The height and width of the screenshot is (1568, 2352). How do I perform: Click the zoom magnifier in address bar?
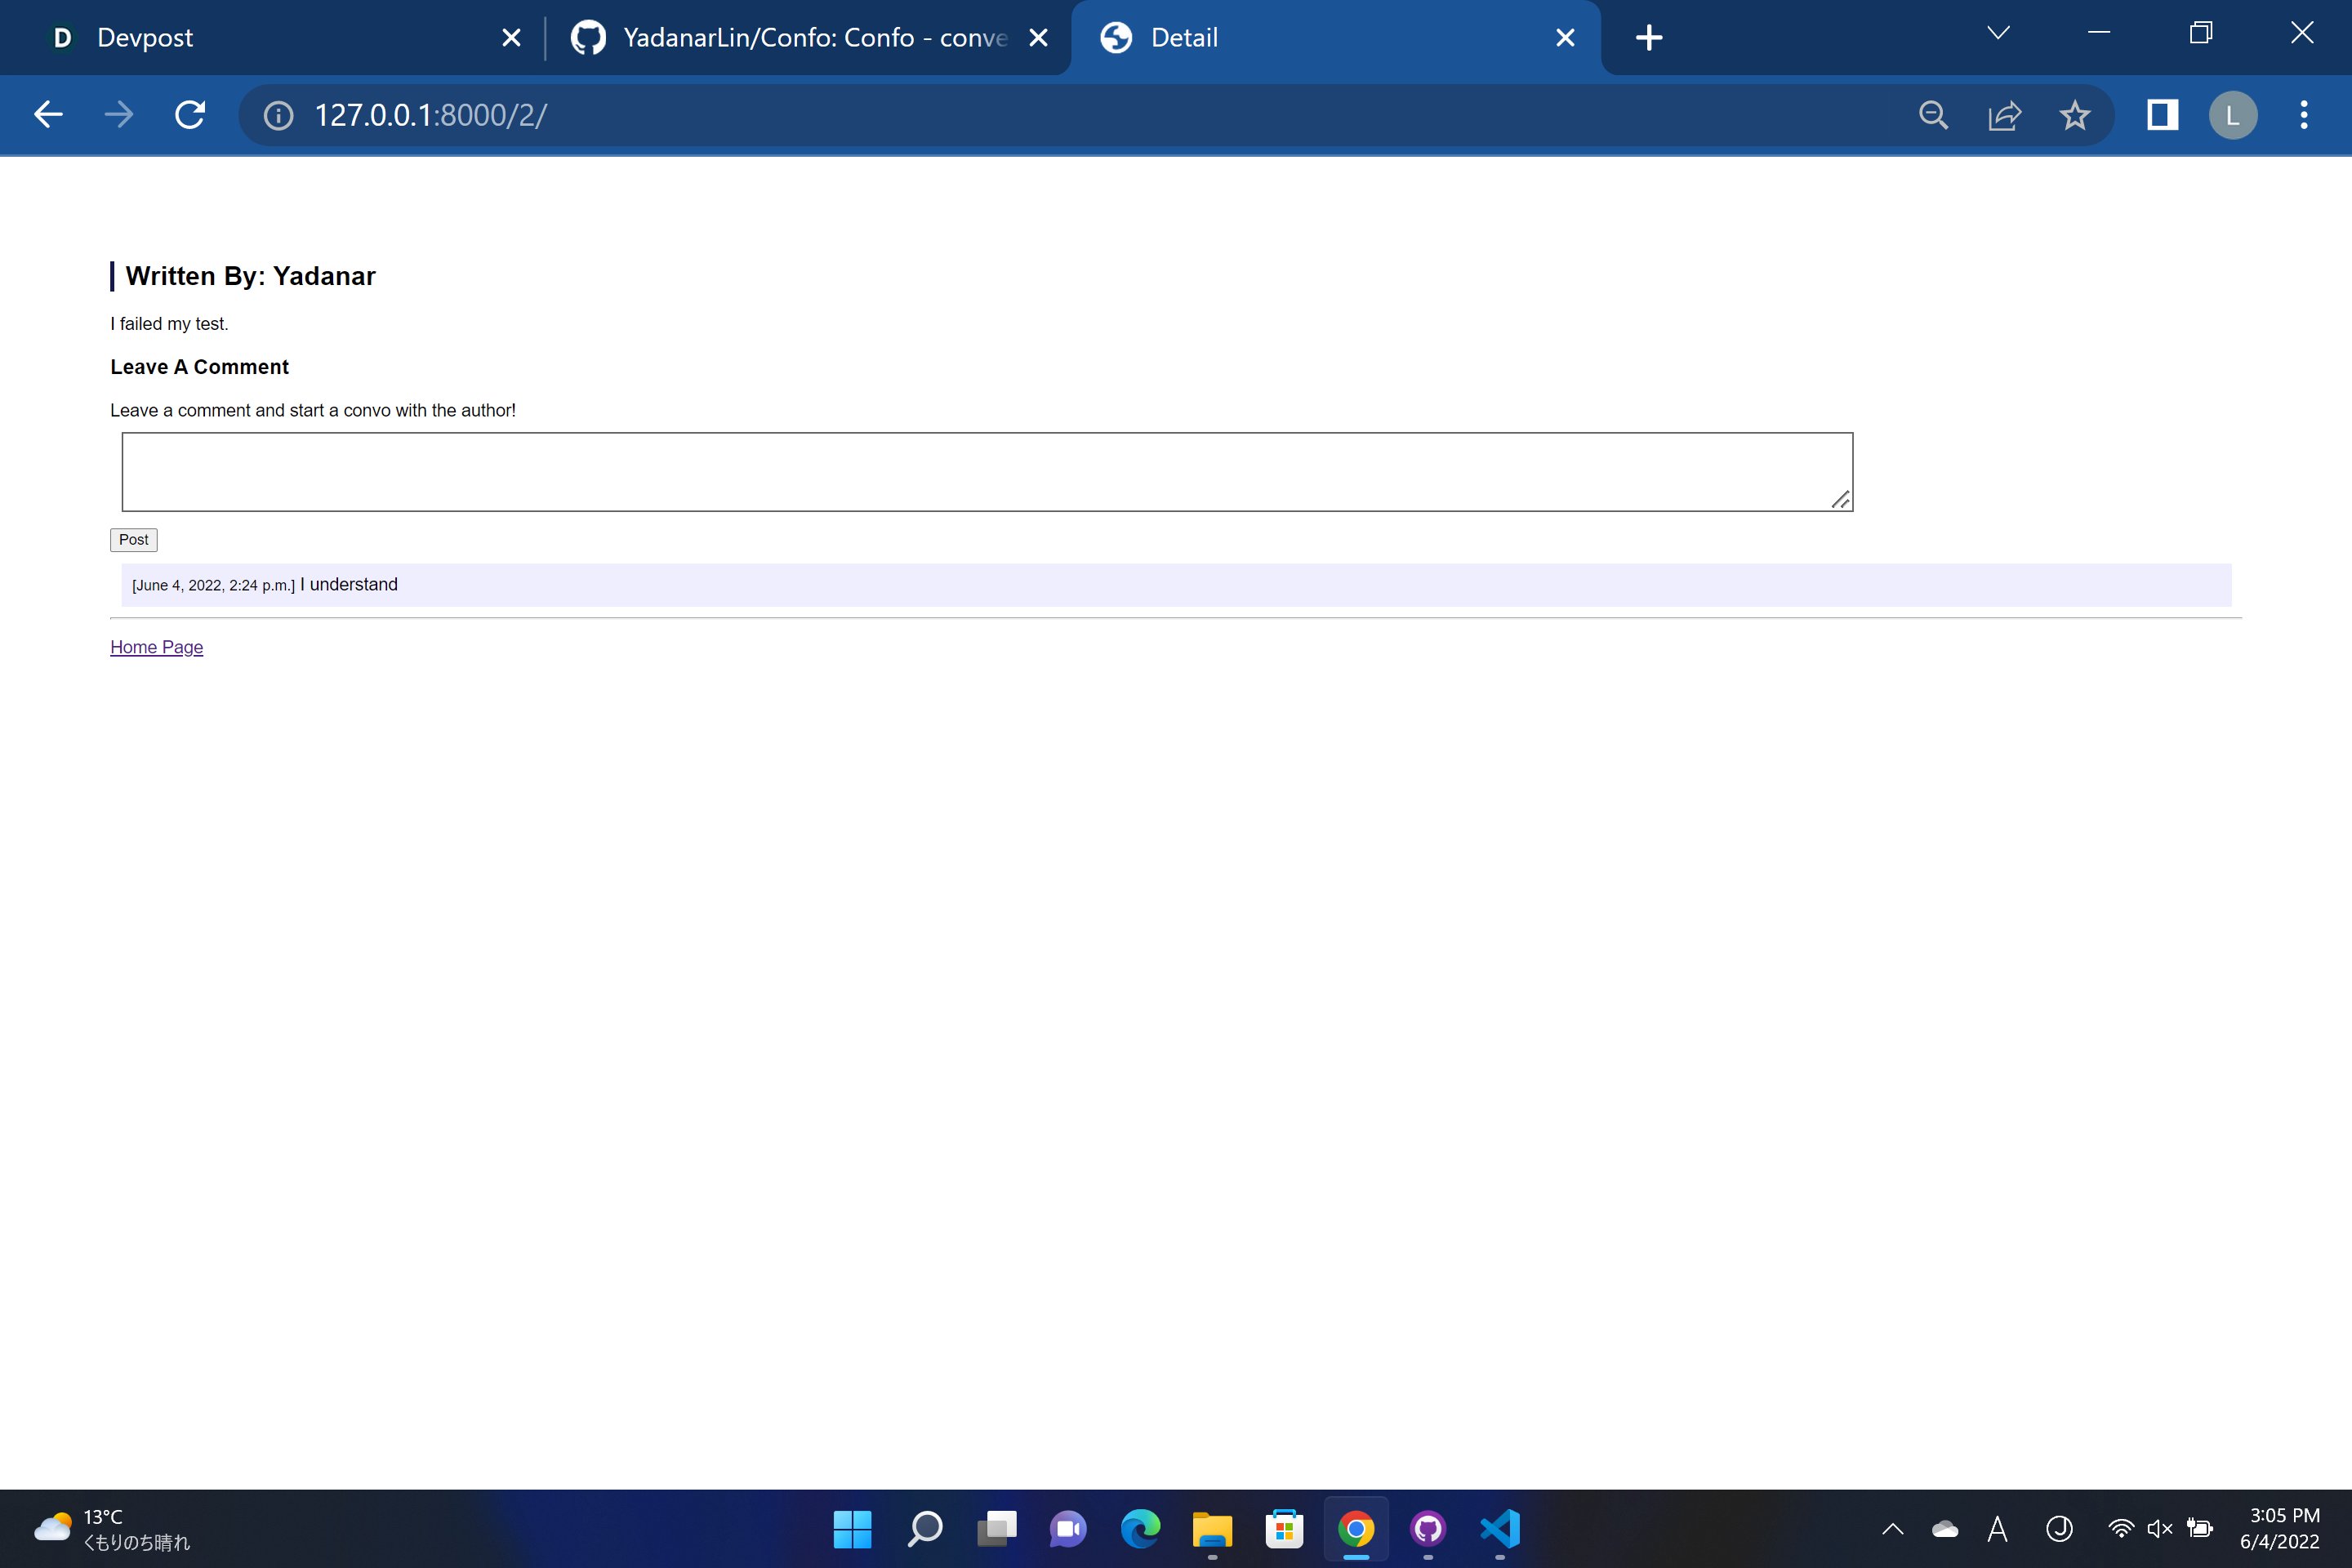click(1933, 115)
